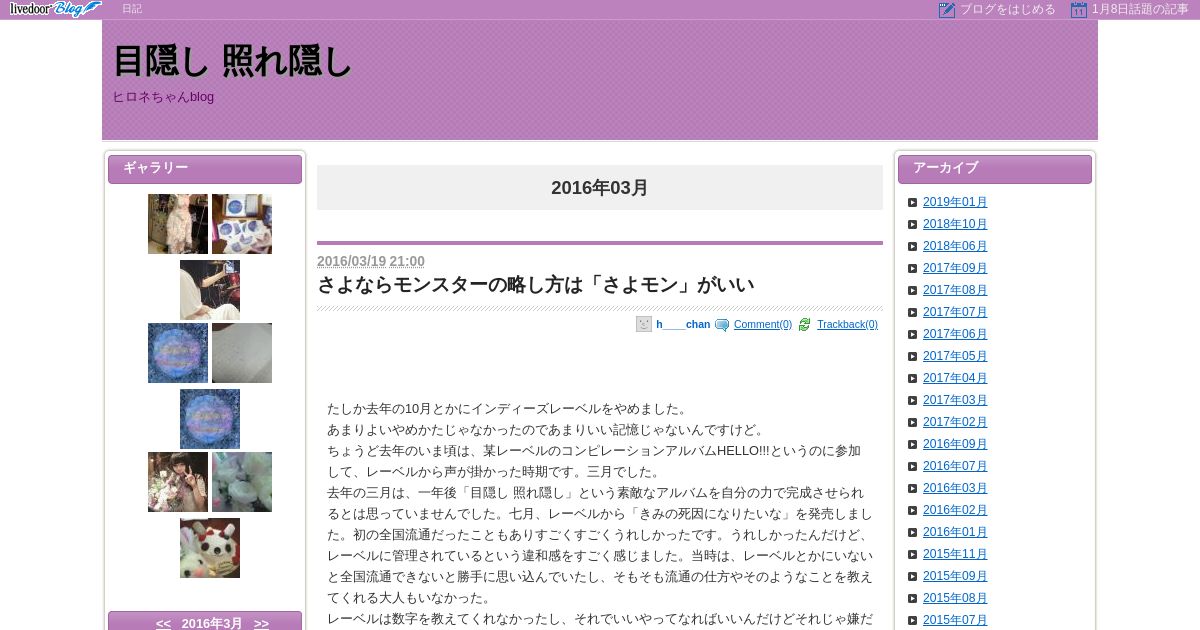The height and width of the screenshot is (630, 1200).
Task: Open post さよならモンスターの略し方 title
Action: click(536, 285)
